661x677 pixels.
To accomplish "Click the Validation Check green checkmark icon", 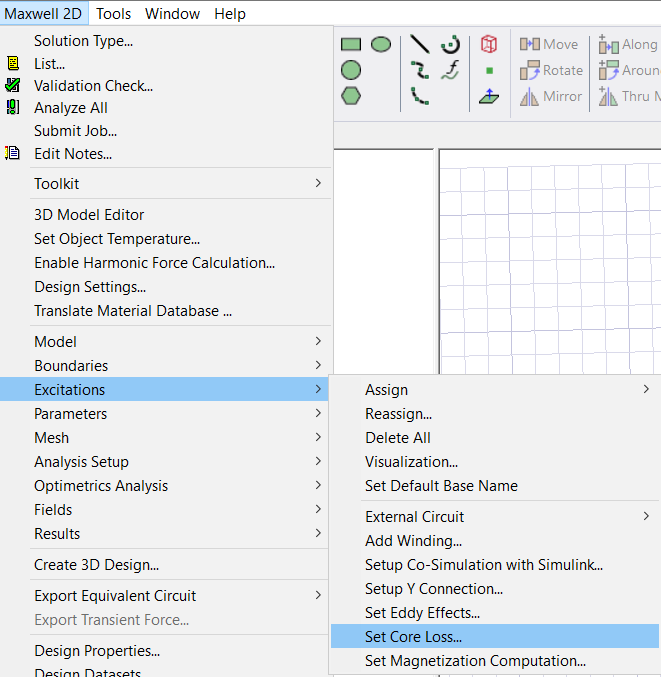I will coord(13,86).
